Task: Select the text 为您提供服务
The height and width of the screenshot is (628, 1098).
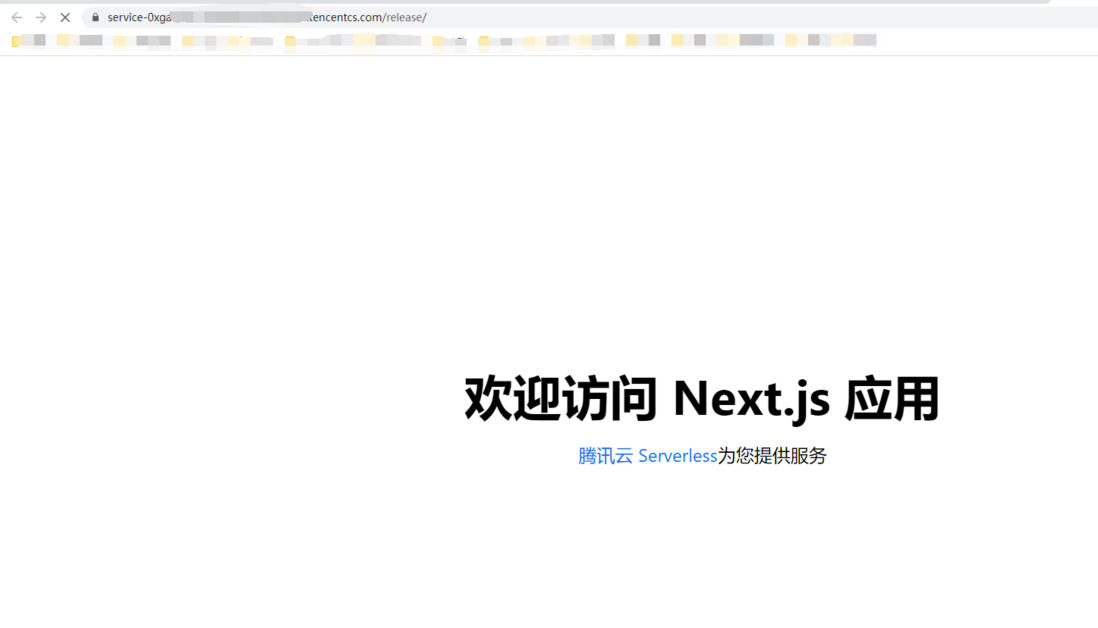Action: pos(772,456)
